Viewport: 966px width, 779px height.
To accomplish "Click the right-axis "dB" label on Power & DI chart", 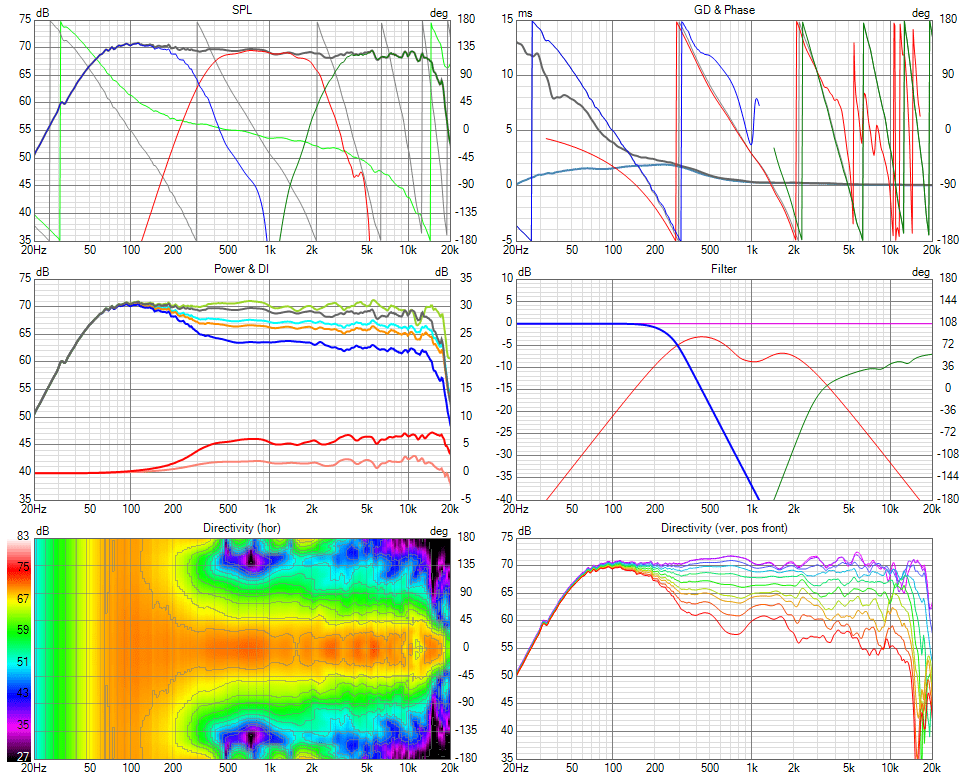I will 441,272.
